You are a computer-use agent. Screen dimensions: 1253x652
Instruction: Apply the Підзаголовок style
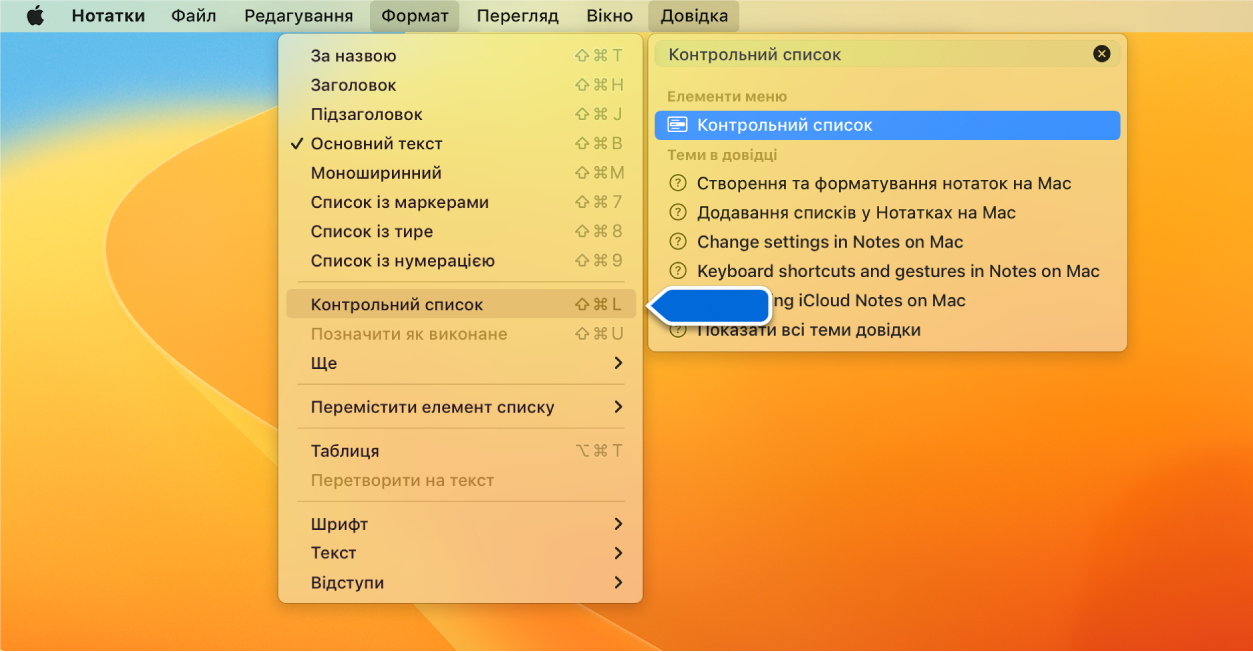460,114
